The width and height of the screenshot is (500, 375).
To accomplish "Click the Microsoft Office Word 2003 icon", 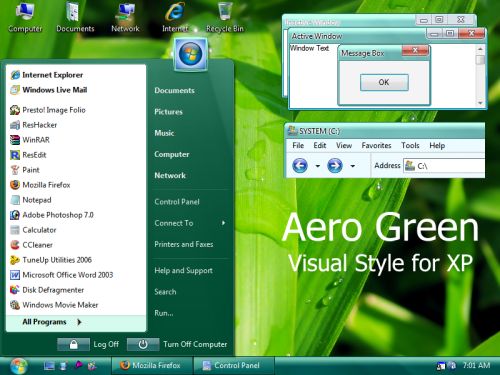I will [15, 275].
